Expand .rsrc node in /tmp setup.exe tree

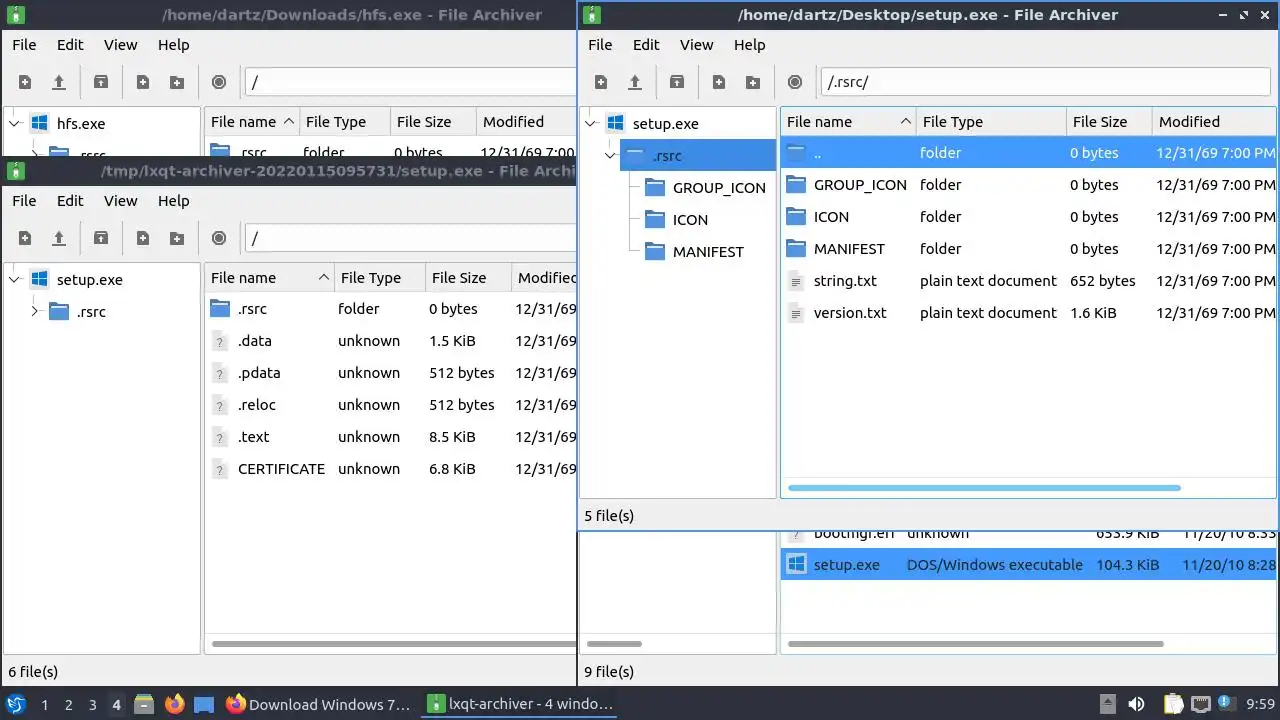point(35,312)
